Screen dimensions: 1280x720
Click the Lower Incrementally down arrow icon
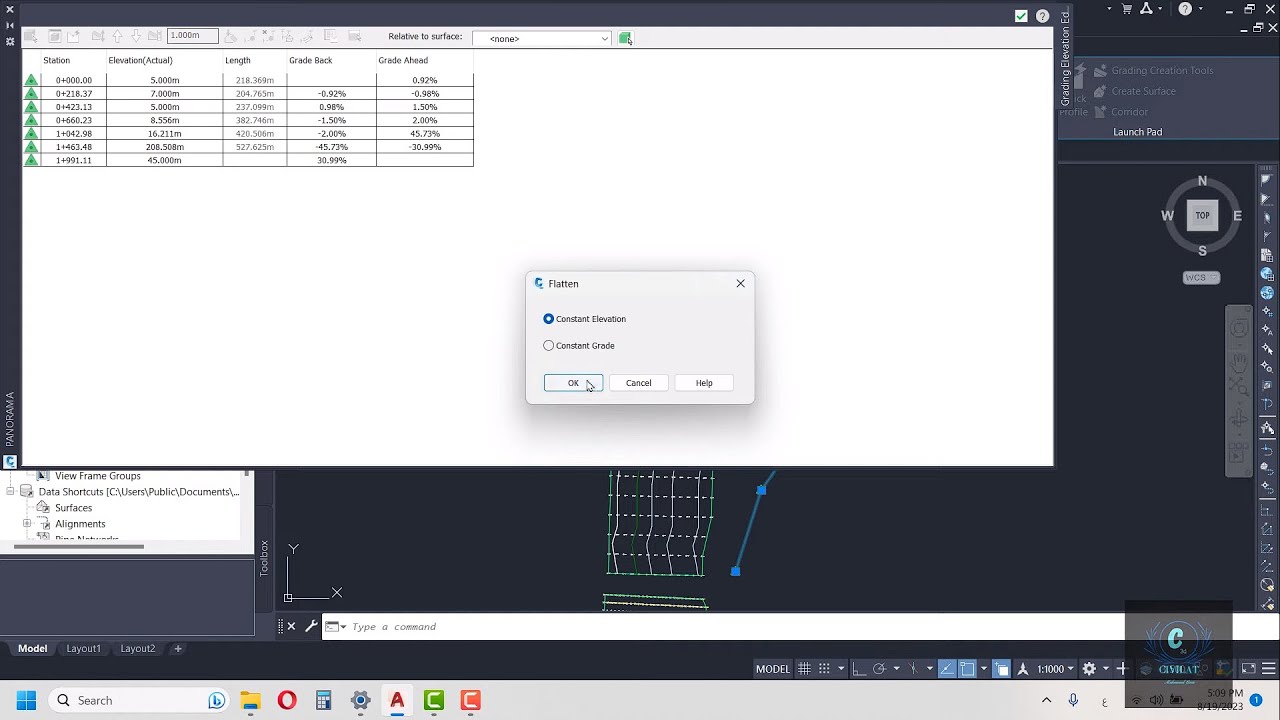136,36
